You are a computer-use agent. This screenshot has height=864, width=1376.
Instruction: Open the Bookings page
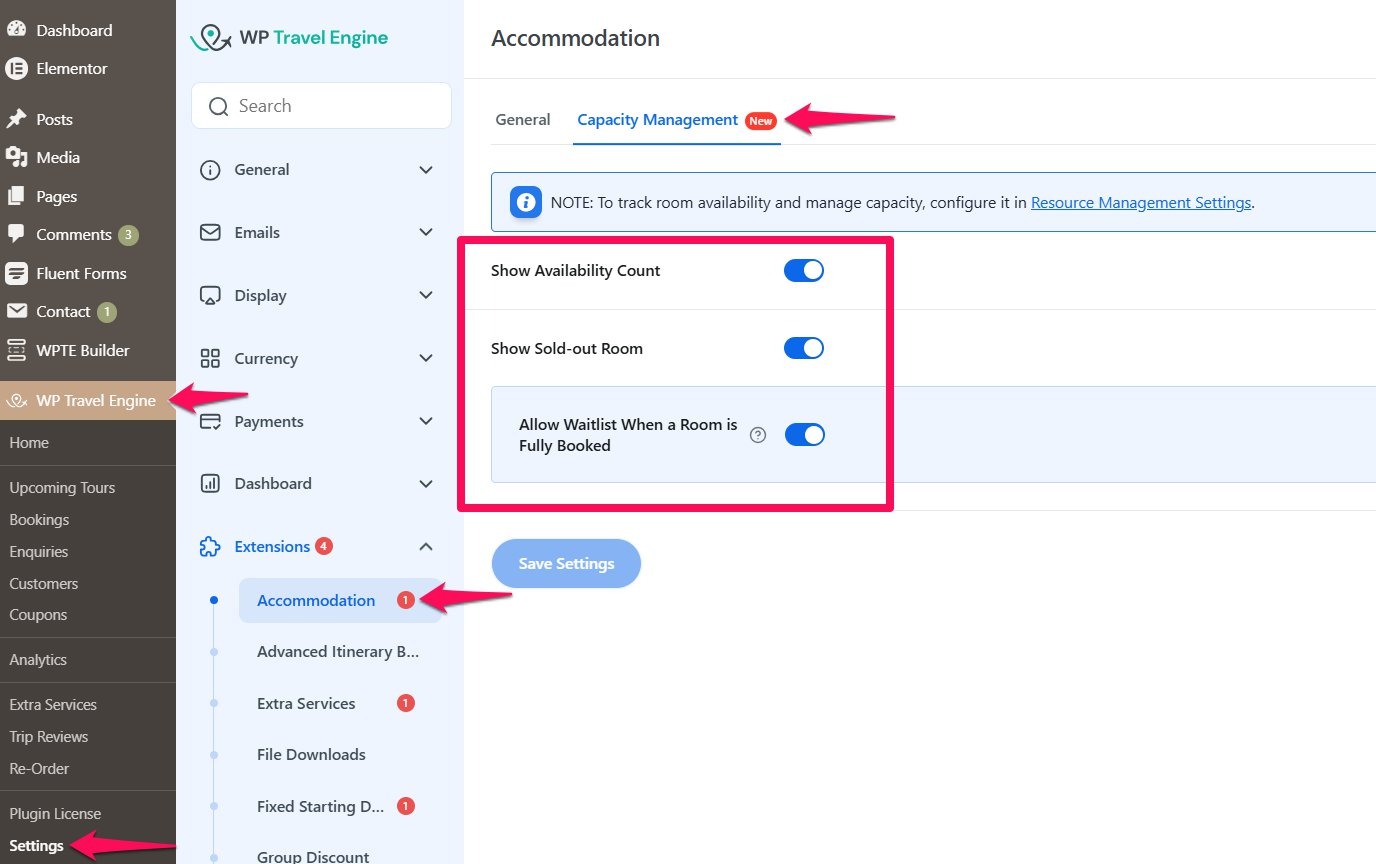(39, 520)
